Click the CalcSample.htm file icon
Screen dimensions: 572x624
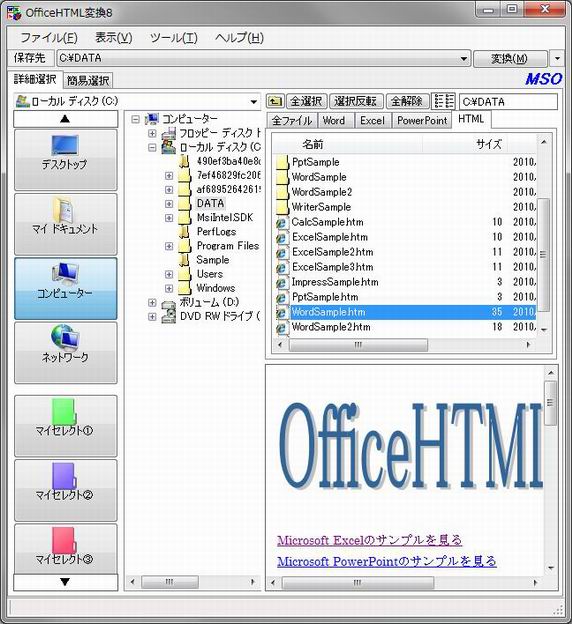[282, 222]
